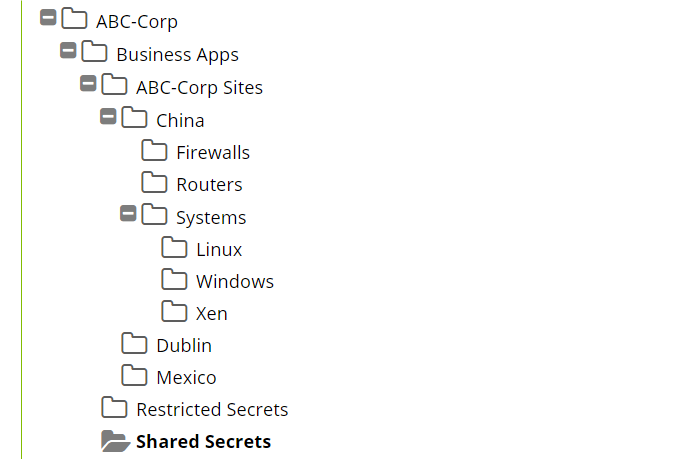The width and height of the screenshot is (696, 459).
Task: Click the Firewalls folder icon
Action: (154, 150)
